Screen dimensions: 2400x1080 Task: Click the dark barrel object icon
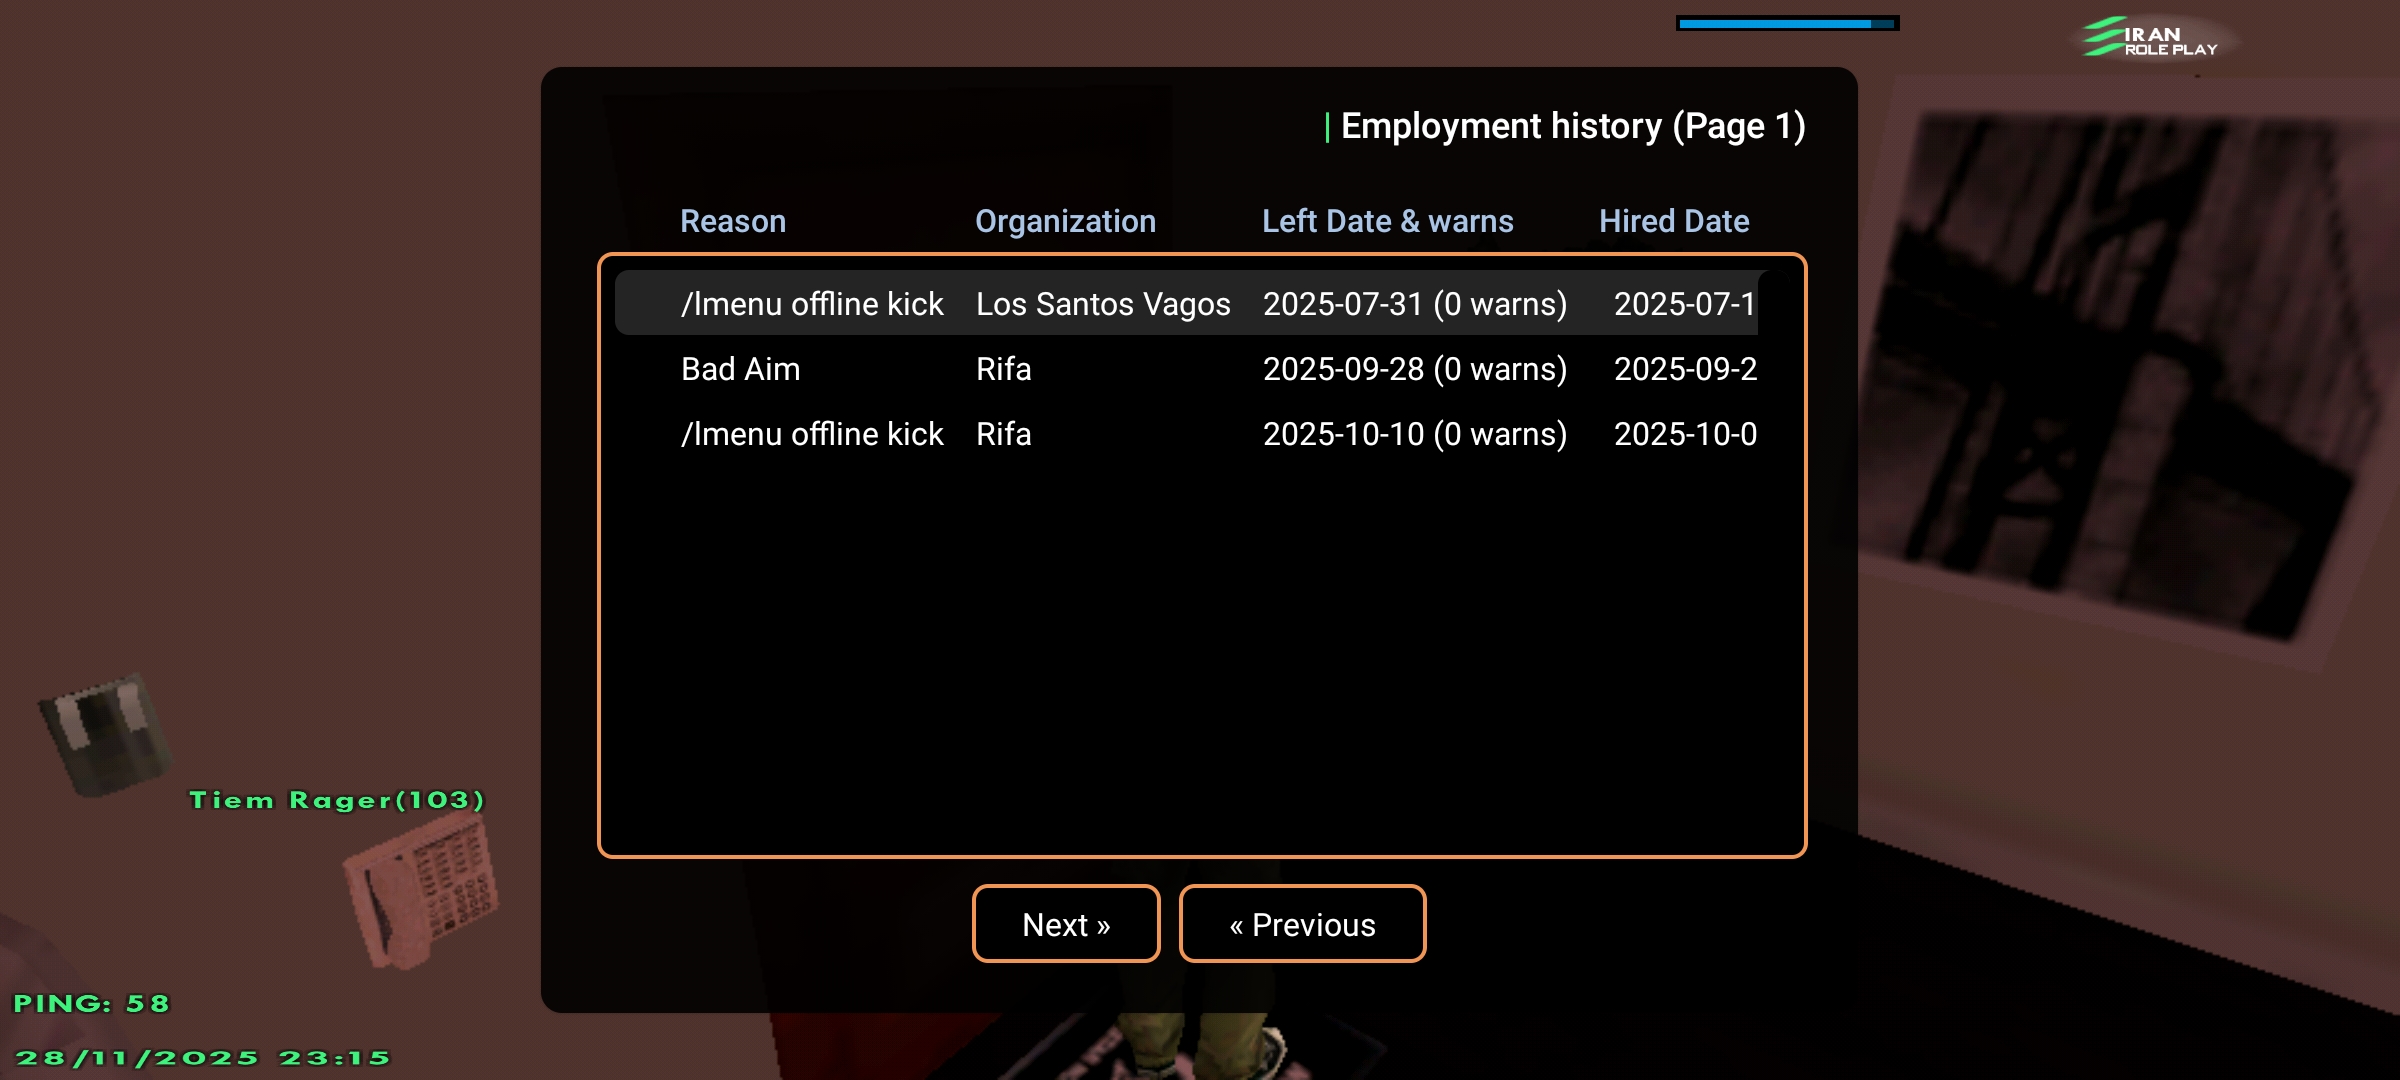coord(104,735)
